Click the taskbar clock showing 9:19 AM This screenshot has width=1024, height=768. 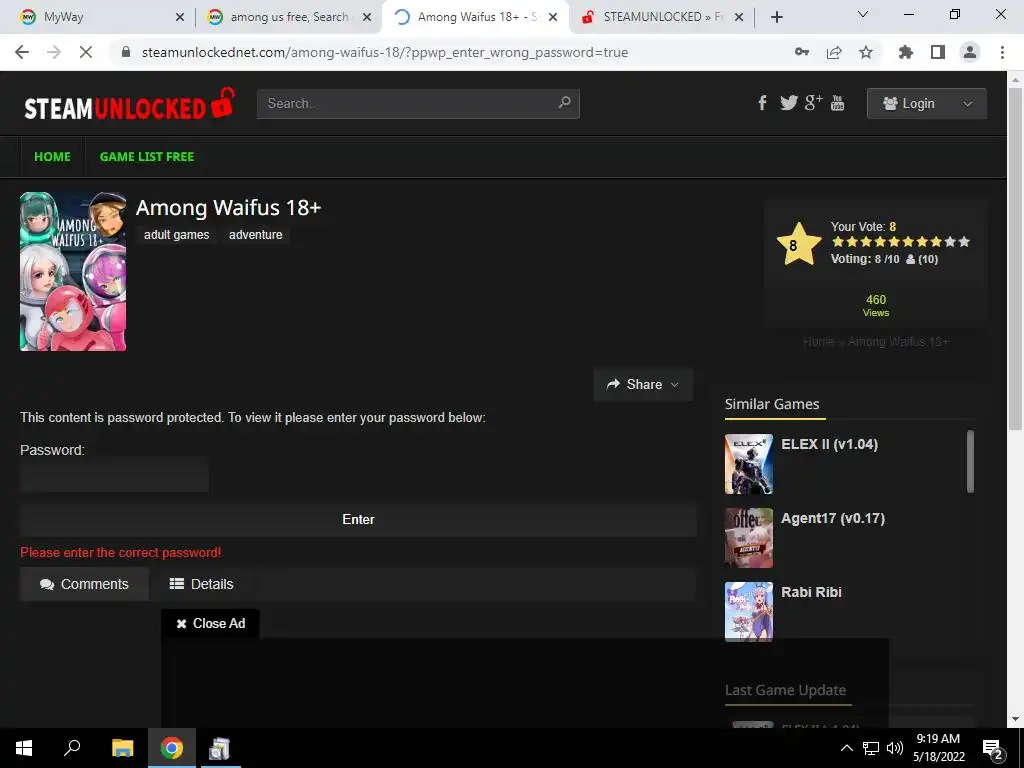pos(938,748)
